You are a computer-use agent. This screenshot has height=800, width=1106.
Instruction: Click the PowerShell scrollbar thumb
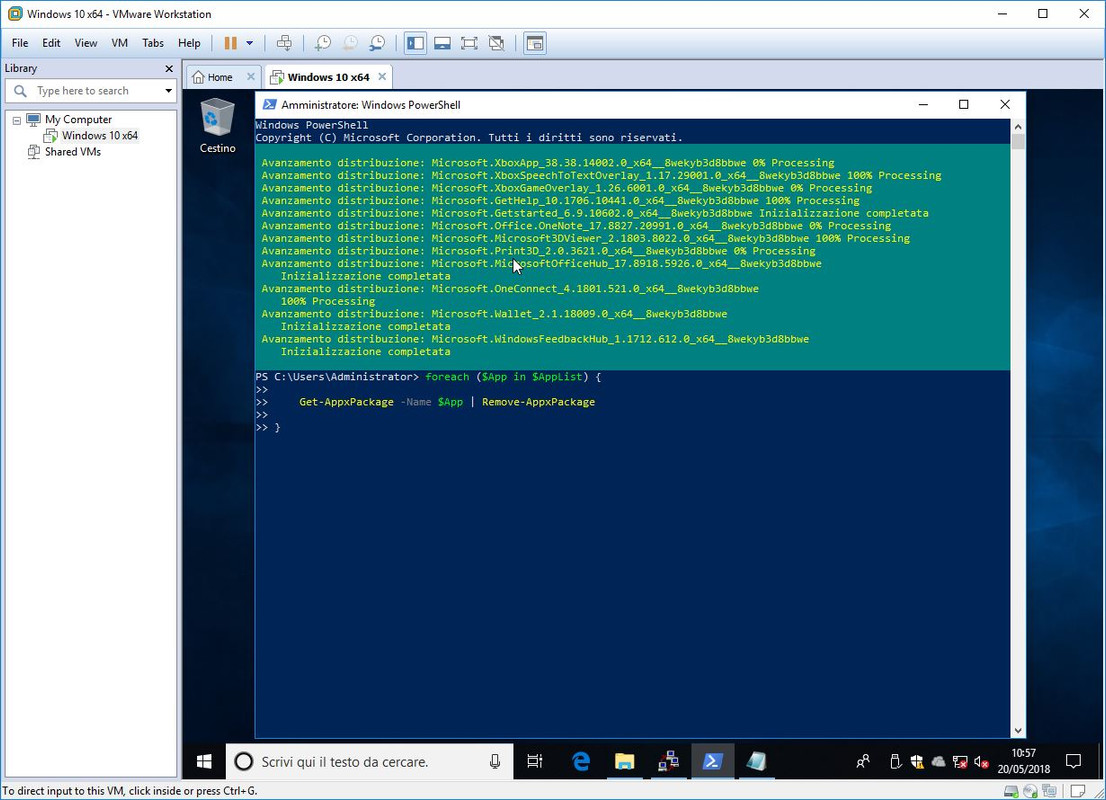pyautogui.click(x=1018, y=141)
